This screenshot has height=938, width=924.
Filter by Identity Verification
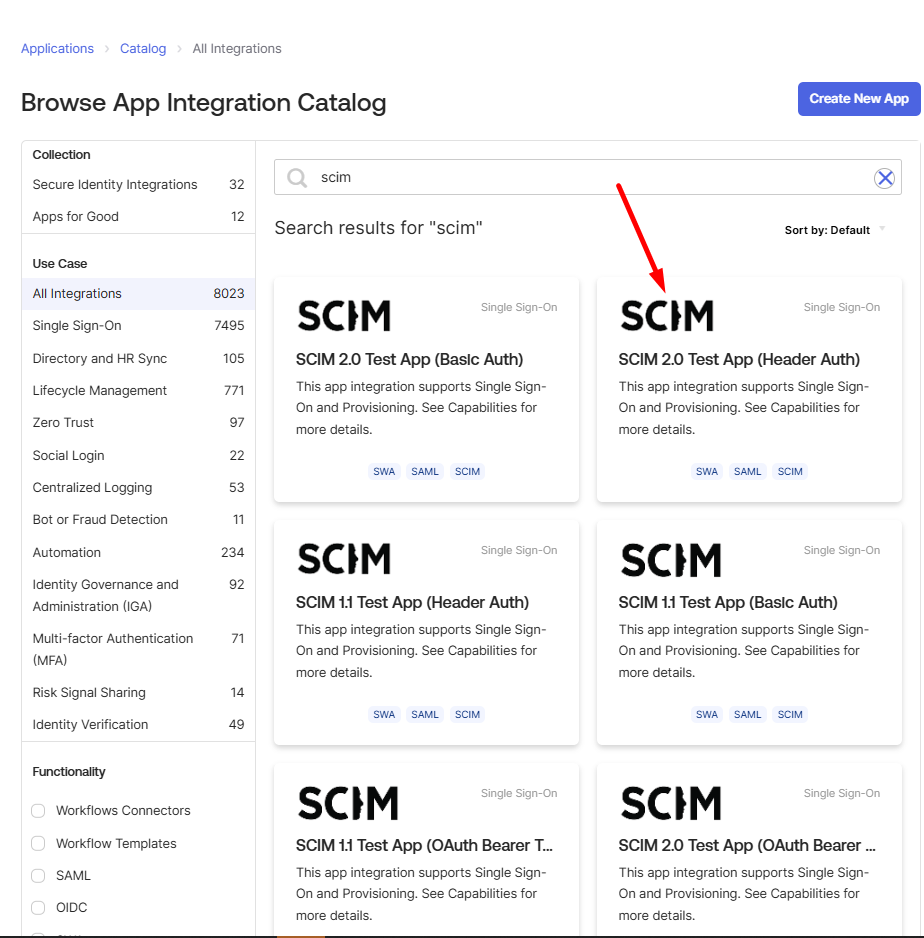[138, 724]
